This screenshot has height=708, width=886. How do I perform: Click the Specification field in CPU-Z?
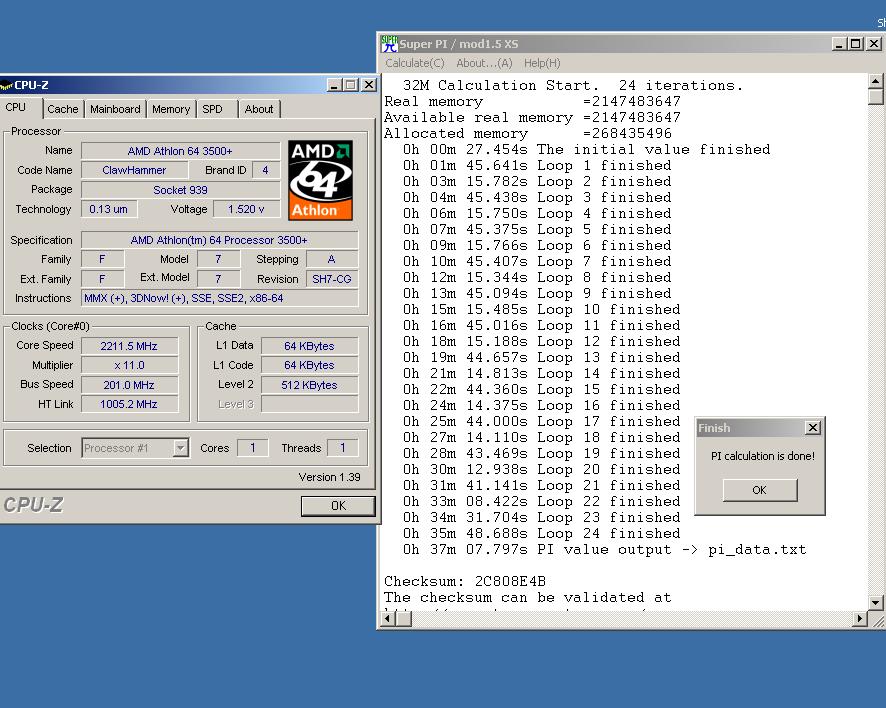click(219, 240)
